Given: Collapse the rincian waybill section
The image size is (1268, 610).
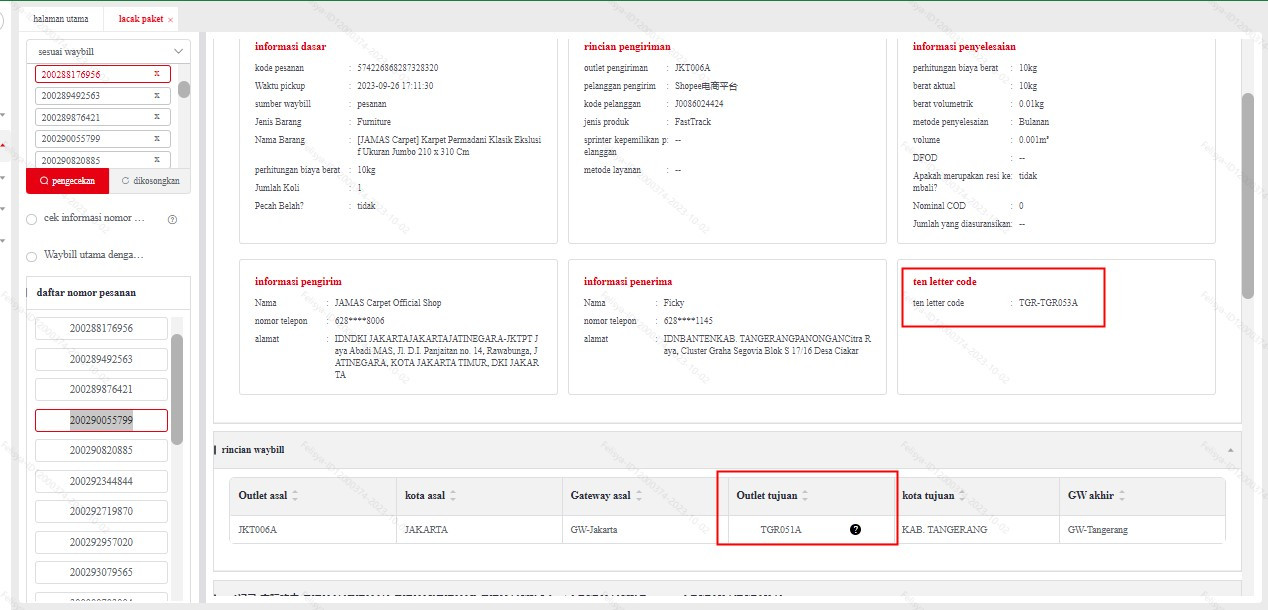Looking at the screenshot, I should coord(1230,451).
